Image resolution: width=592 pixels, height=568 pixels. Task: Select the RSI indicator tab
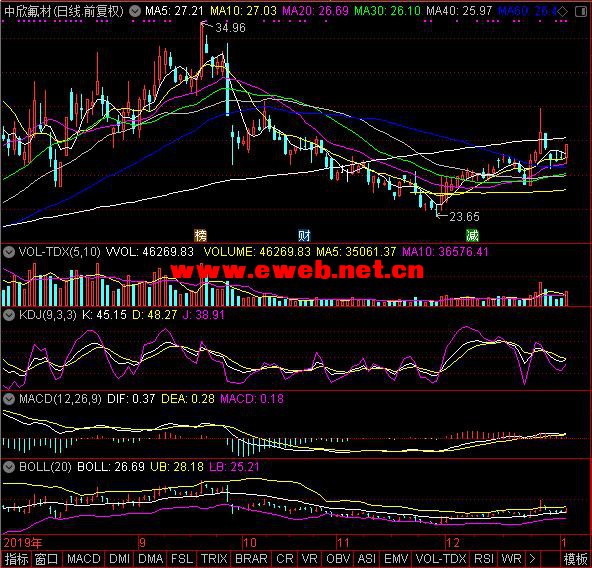(484, 559)
